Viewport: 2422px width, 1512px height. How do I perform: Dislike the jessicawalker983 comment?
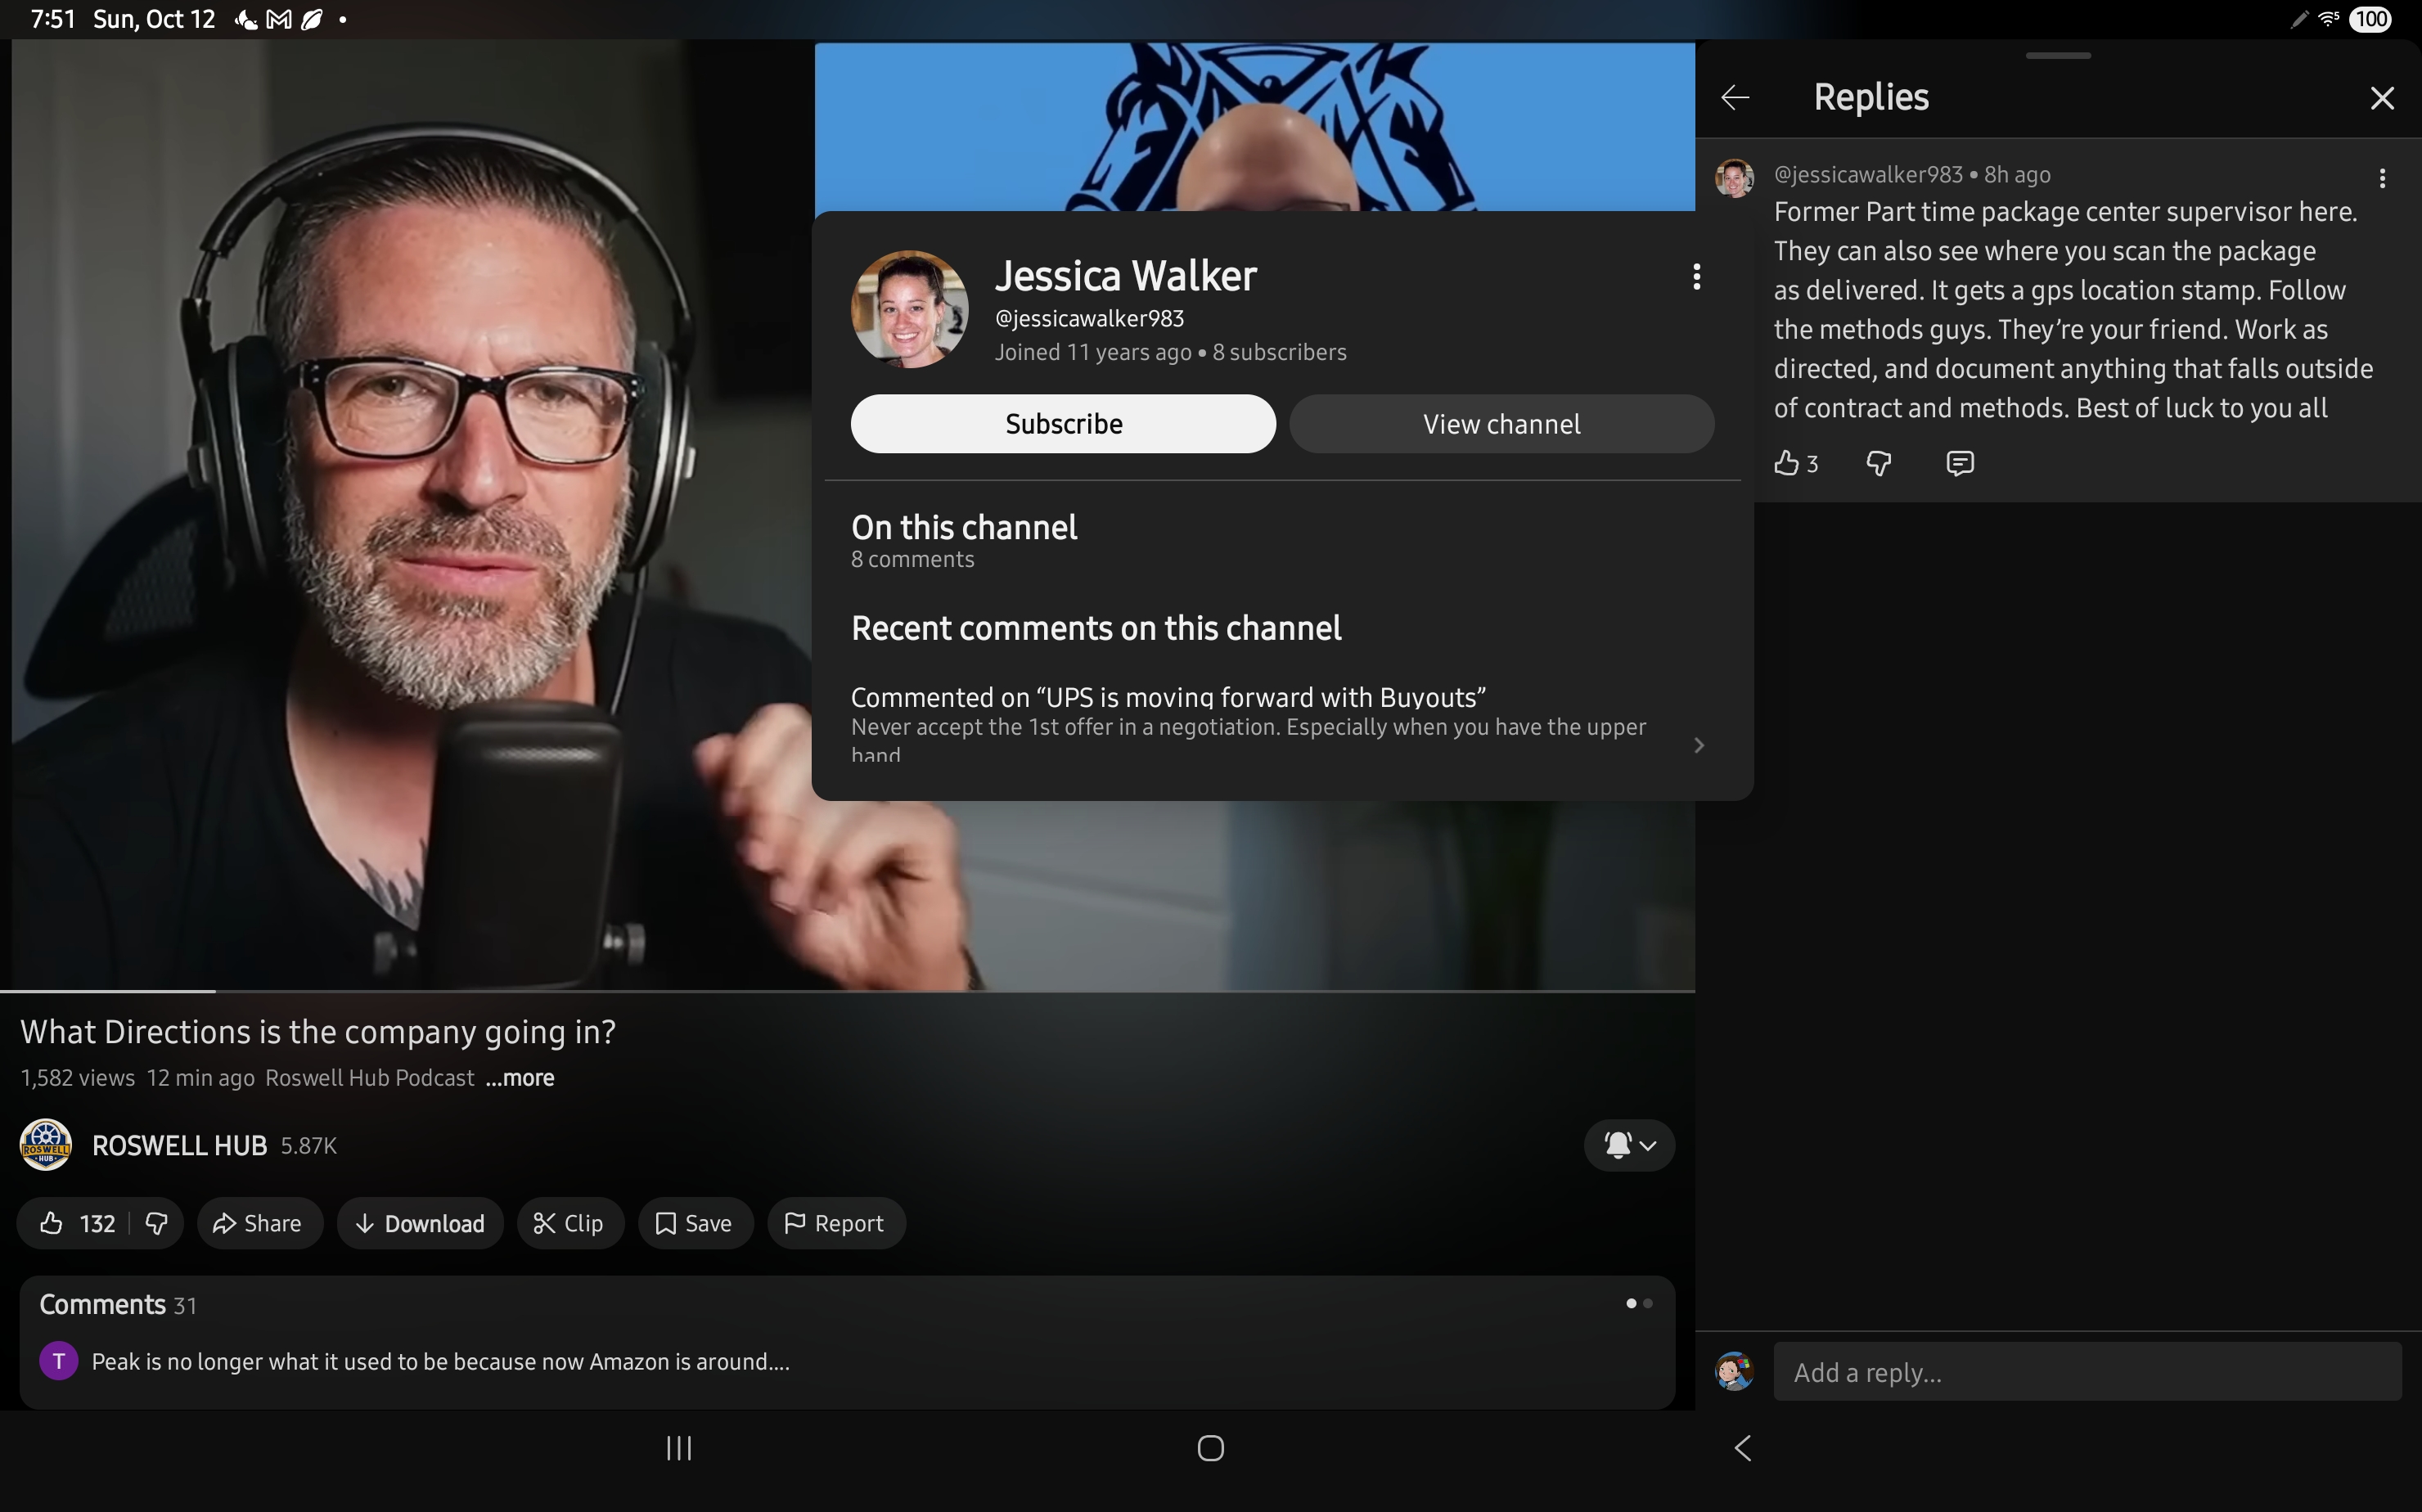click(1878, 463)
